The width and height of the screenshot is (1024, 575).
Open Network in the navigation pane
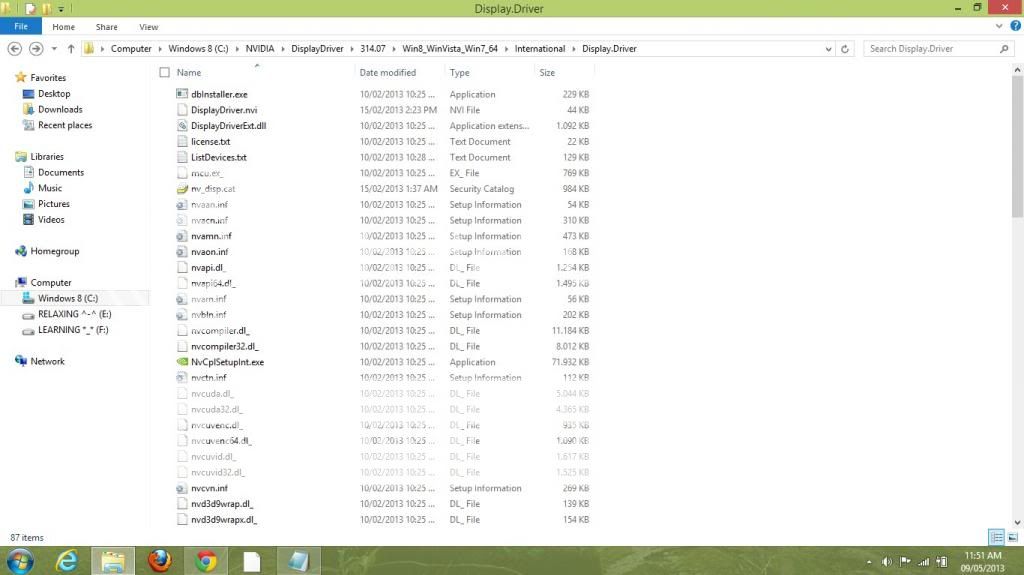click(x=48, y=361)
